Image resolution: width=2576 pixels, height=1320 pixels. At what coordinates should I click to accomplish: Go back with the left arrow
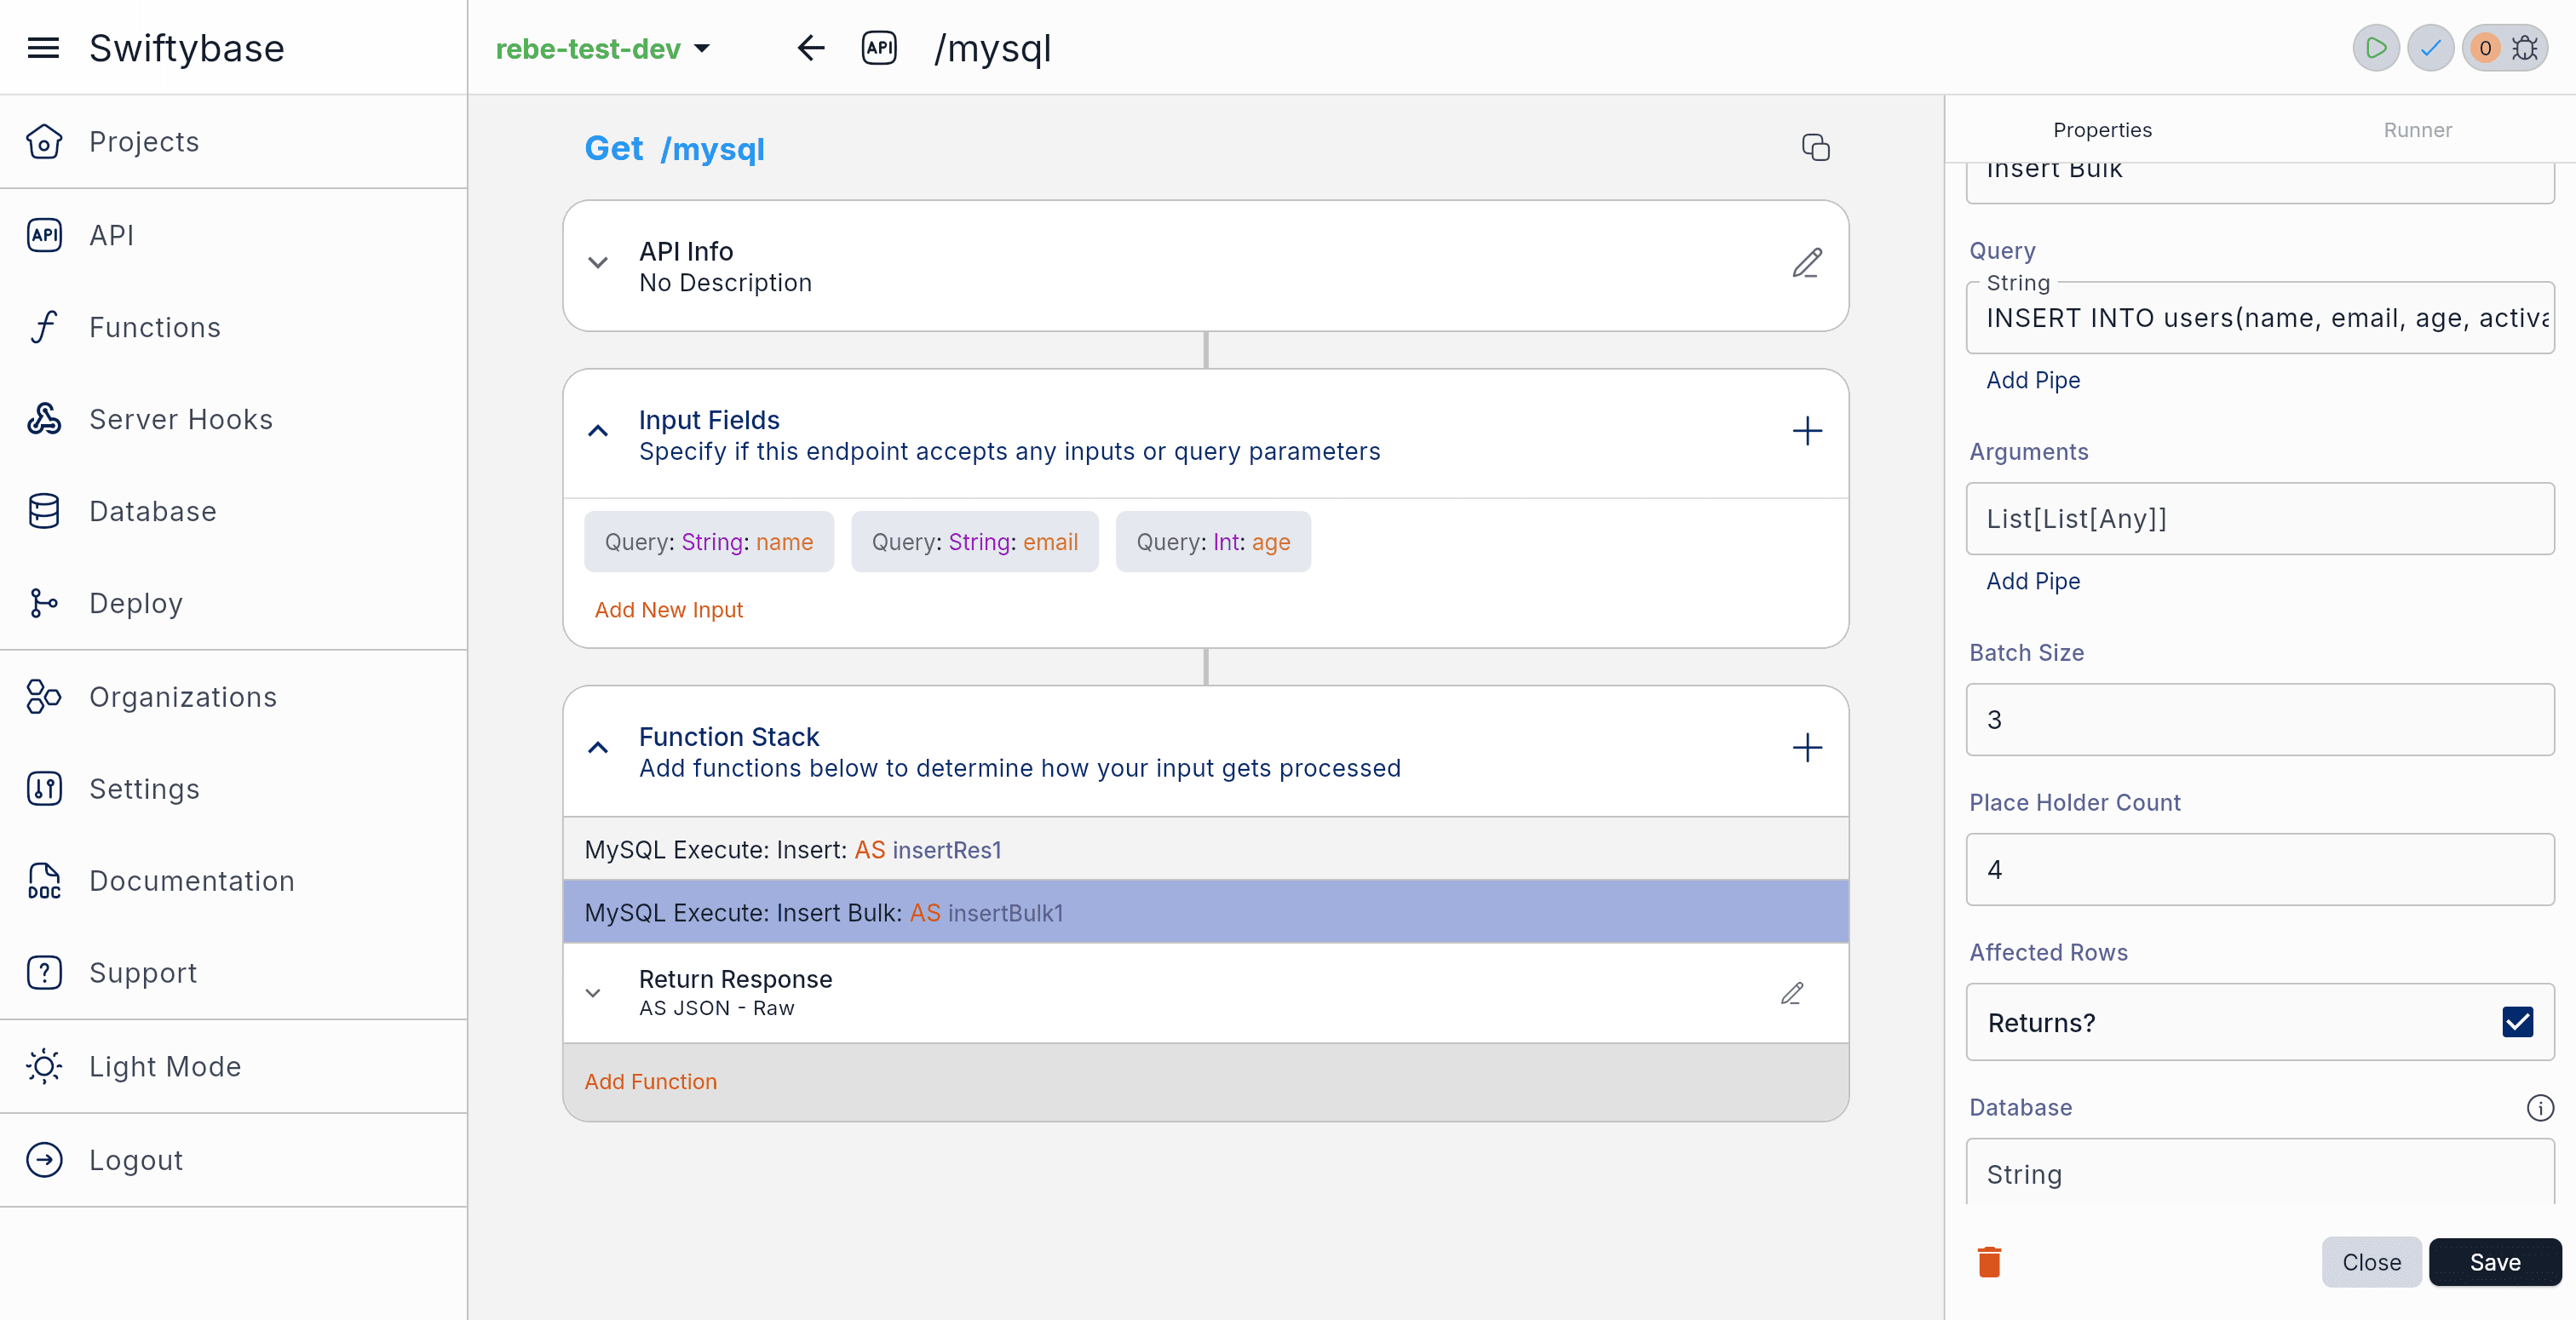coord(811,48)
